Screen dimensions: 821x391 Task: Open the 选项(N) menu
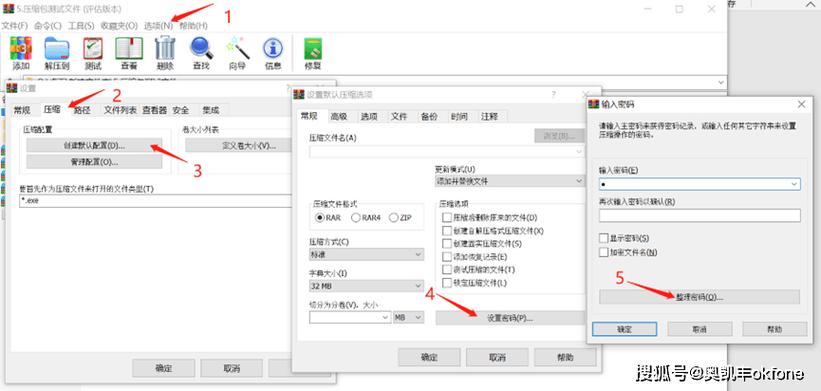pyautogui.click(x=158, y=26)
